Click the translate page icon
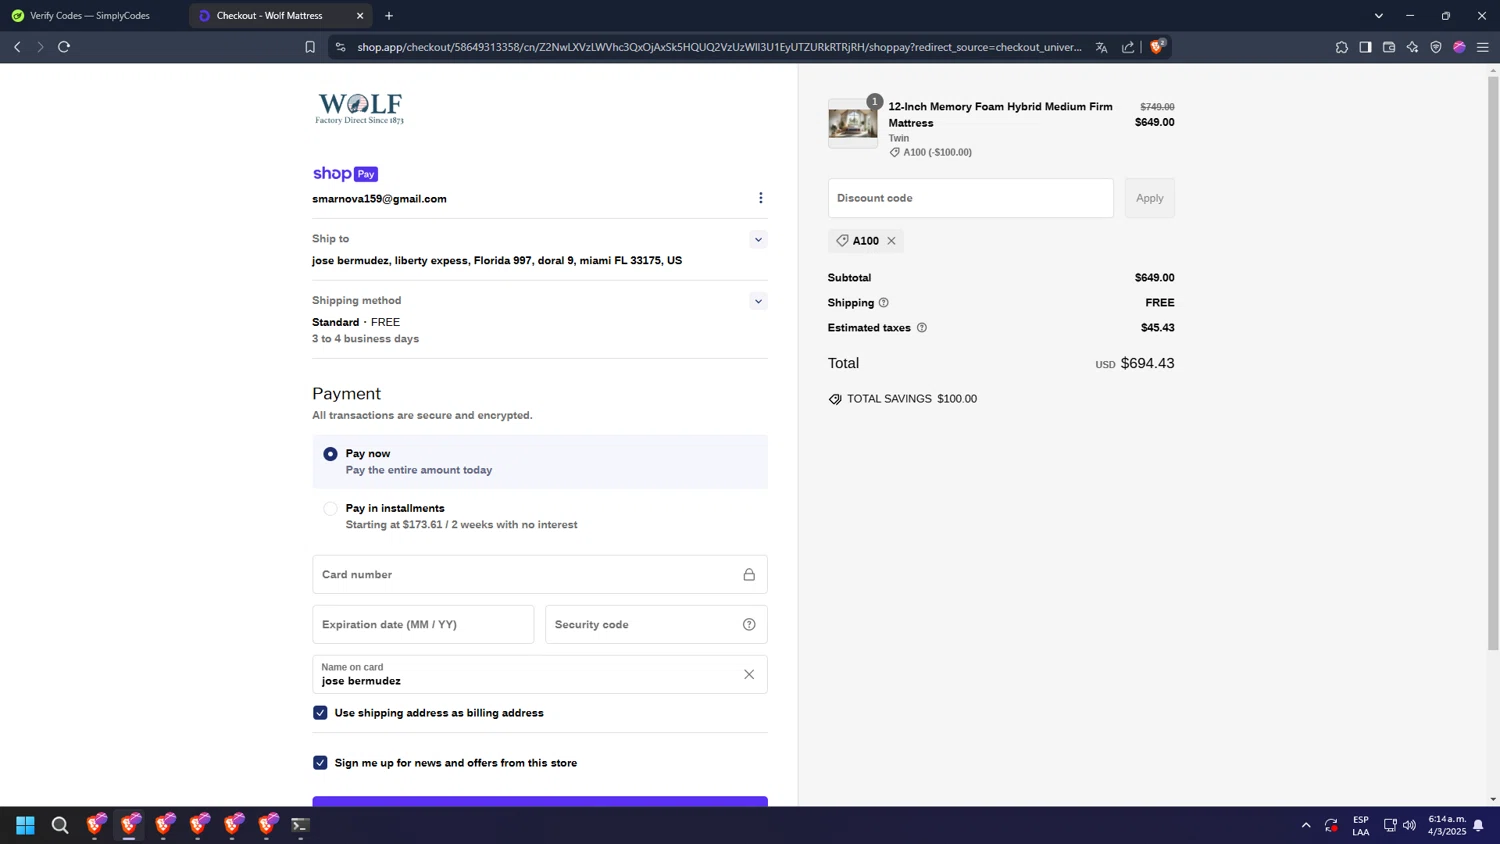Viewport: 1500px width, 844px height. [x=1101, y=47]
